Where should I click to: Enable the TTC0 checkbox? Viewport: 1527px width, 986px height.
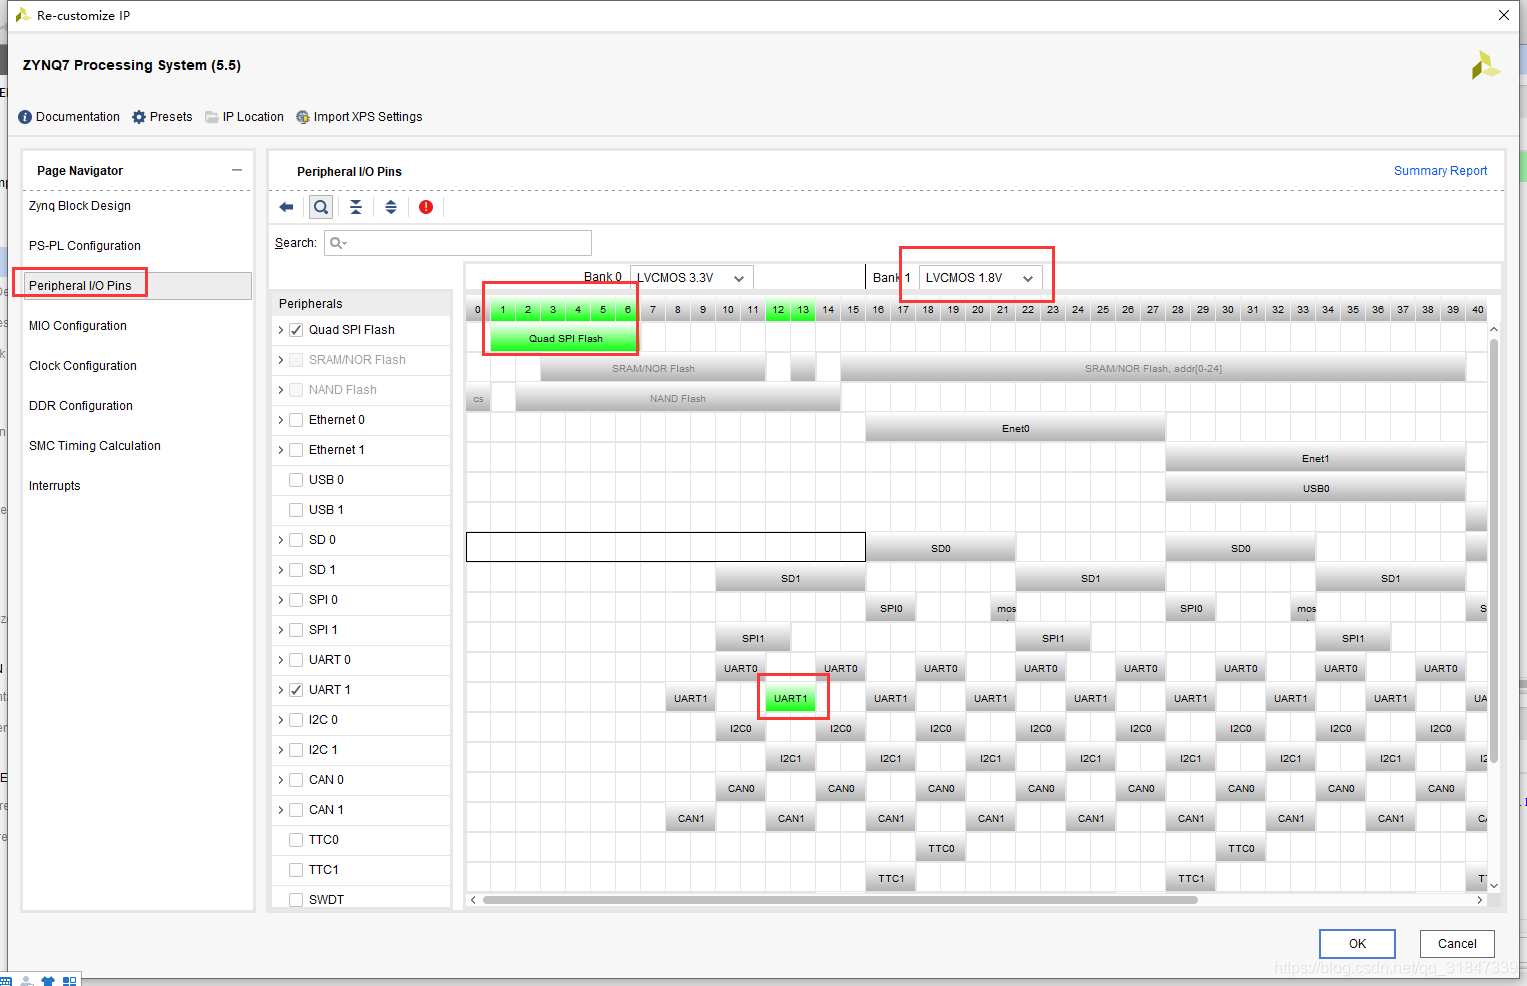click(x=296, y=840)
